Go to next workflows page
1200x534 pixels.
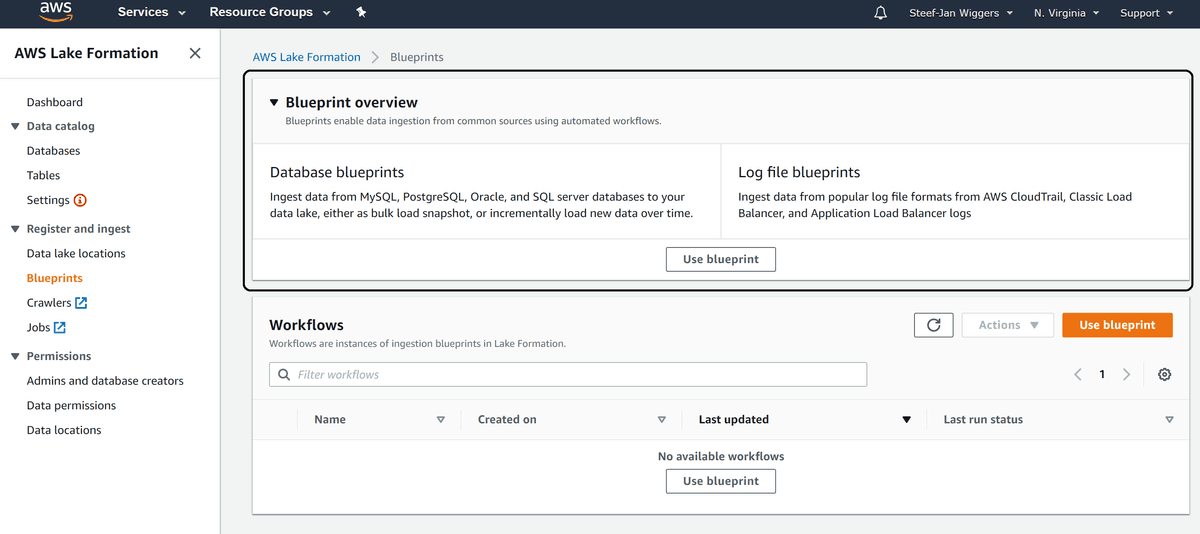pyautogui.click(x=1127, y=374)
